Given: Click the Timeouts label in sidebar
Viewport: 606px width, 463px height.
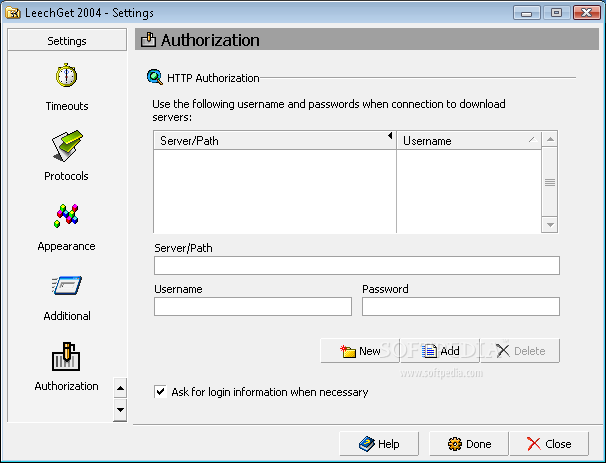Looking at the screenshot, I should click(x=67, y=106).
